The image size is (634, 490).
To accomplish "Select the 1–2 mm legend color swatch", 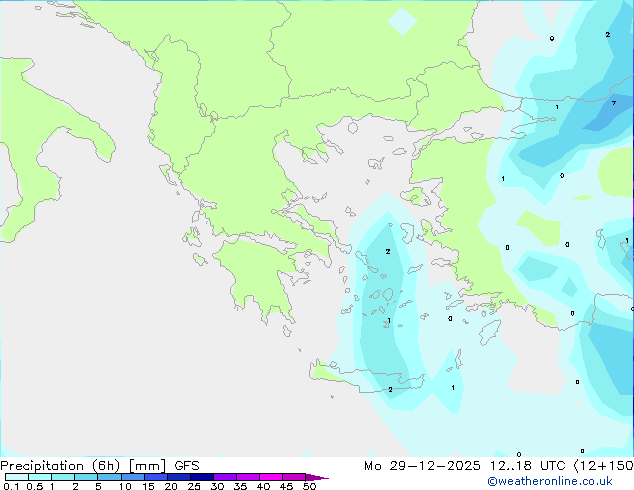I will coord(63,477).
